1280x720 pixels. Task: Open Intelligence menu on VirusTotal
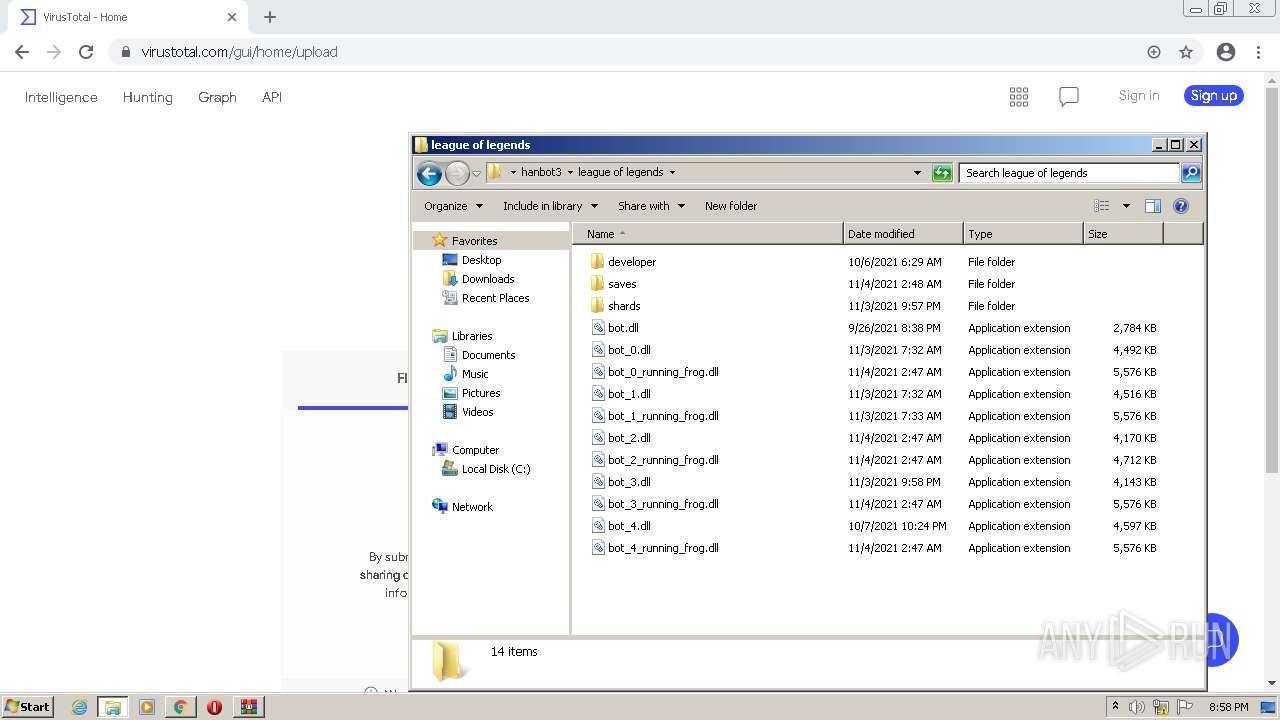click(x=61, y=97)
